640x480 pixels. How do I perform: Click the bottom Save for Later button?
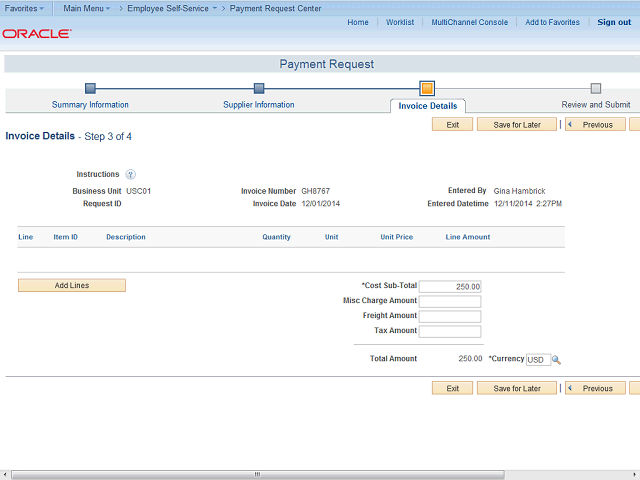point(517,388)
